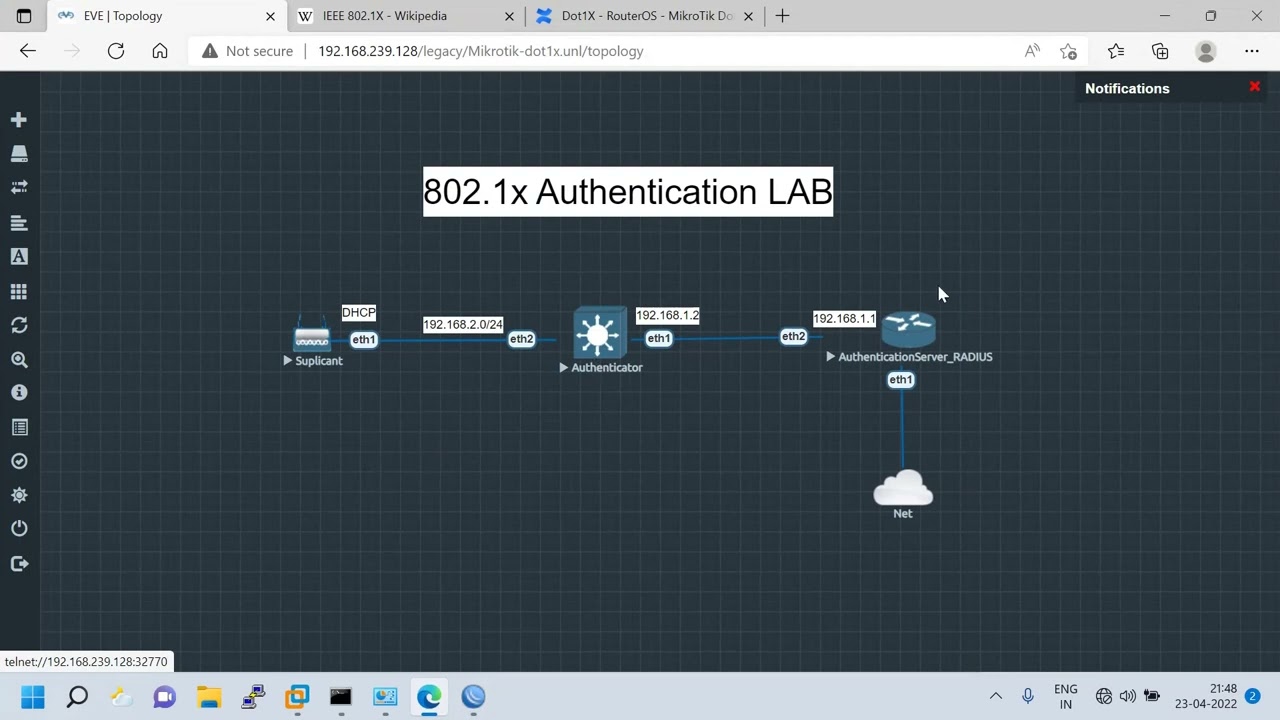The width and height of the screenshot is (1280, 720).
Task: Click the 192.168.1.1 text label
Action: 844,319
